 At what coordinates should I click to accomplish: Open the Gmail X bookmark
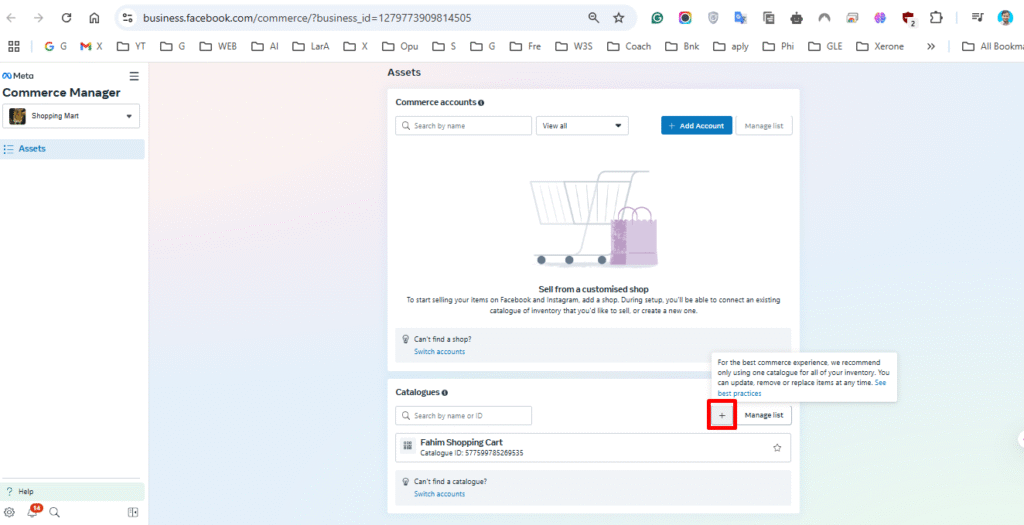[x=91, y=46]
